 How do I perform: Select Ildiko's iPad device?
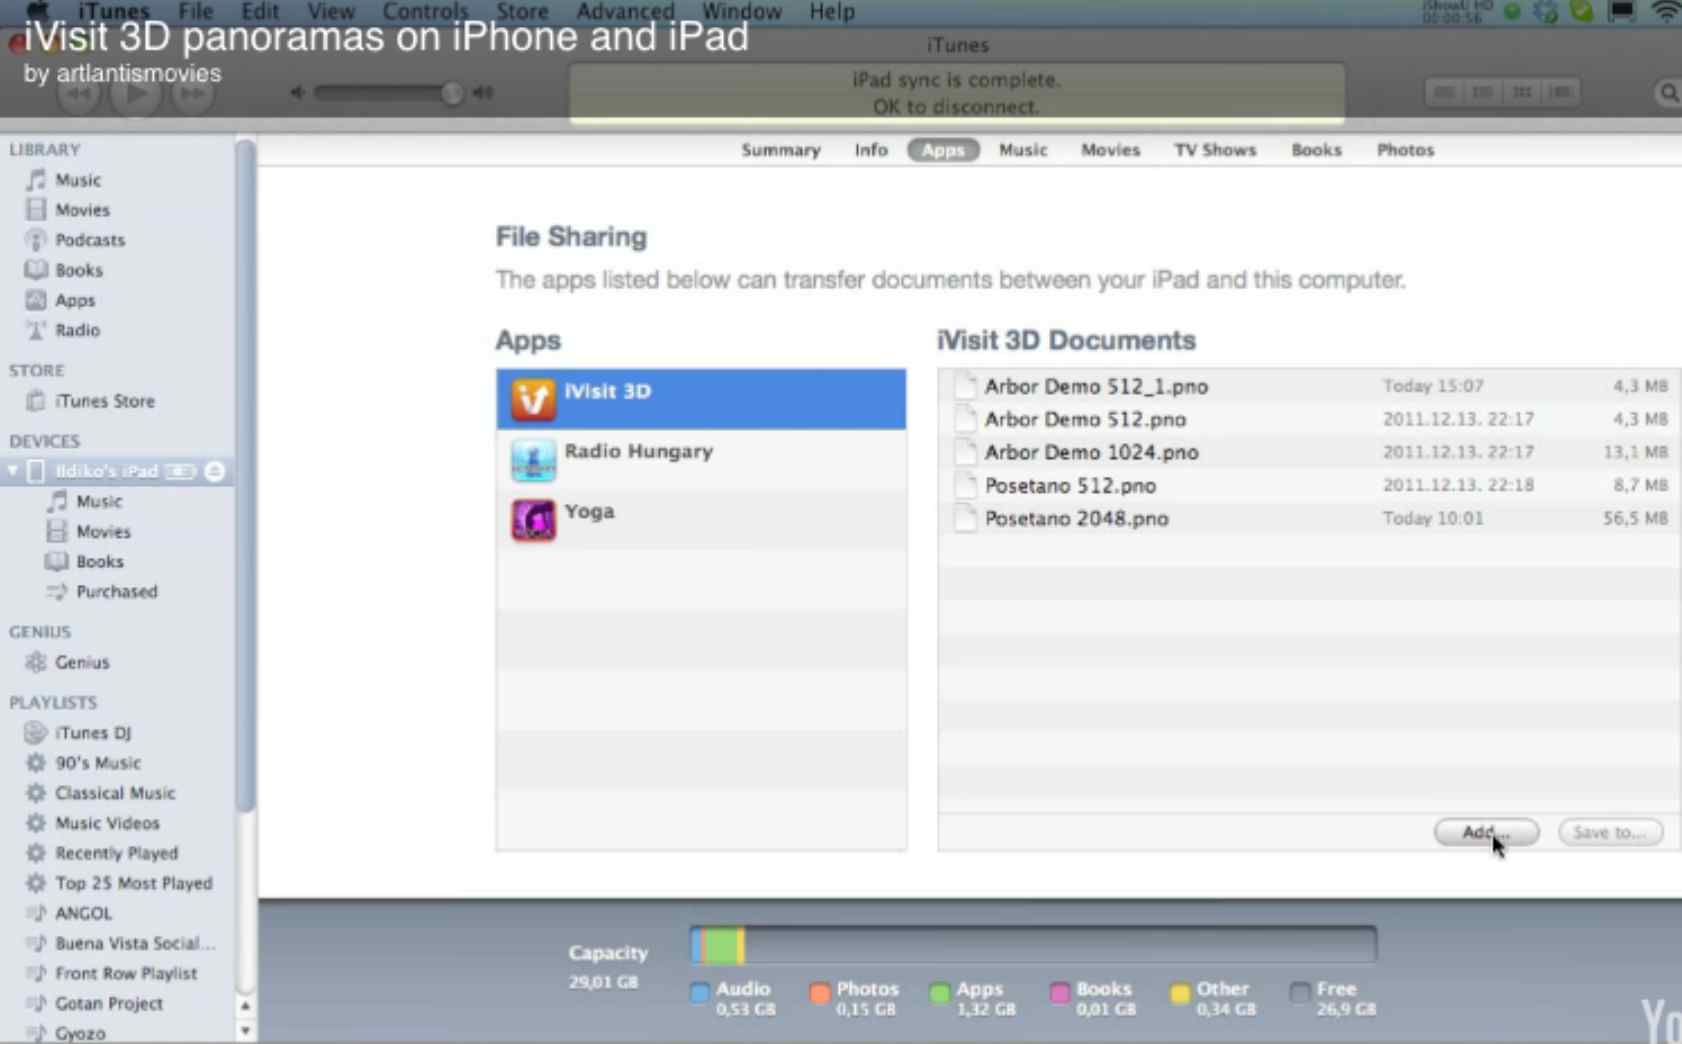coord(106,471)
